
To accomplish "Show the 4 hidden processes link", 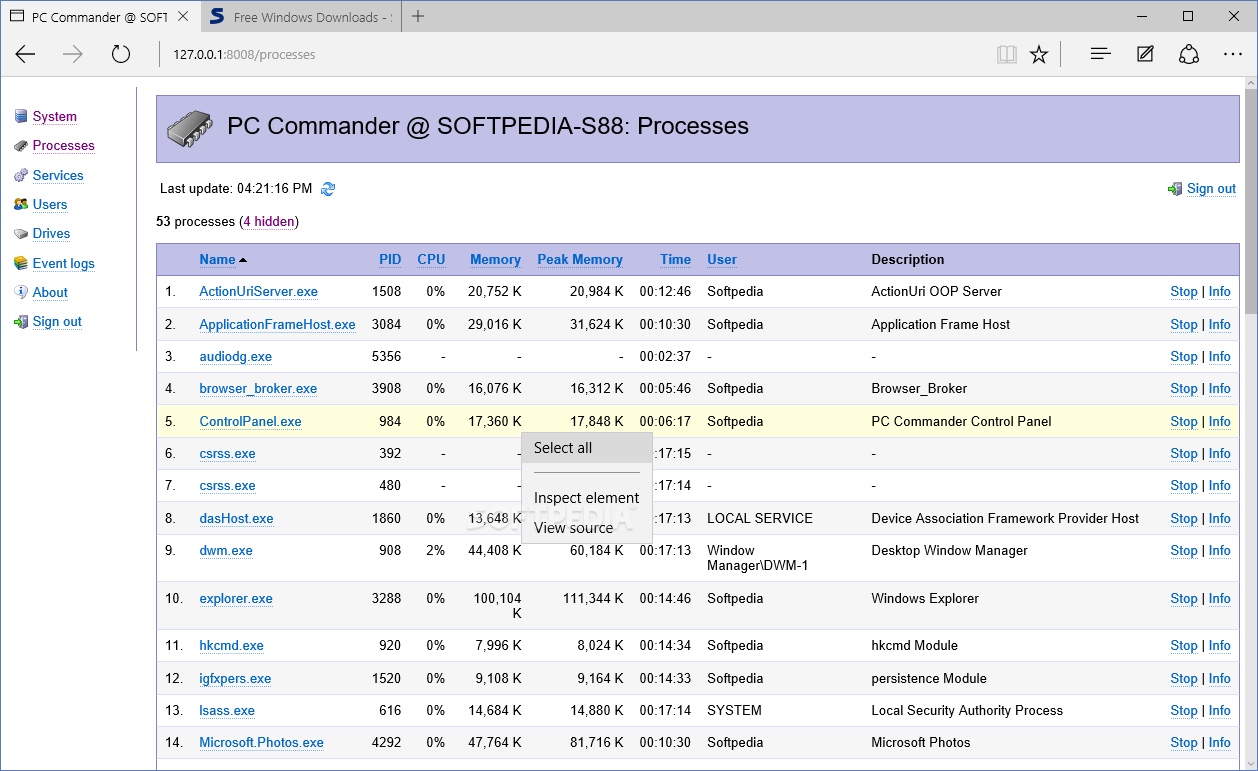I will (269, 221).
